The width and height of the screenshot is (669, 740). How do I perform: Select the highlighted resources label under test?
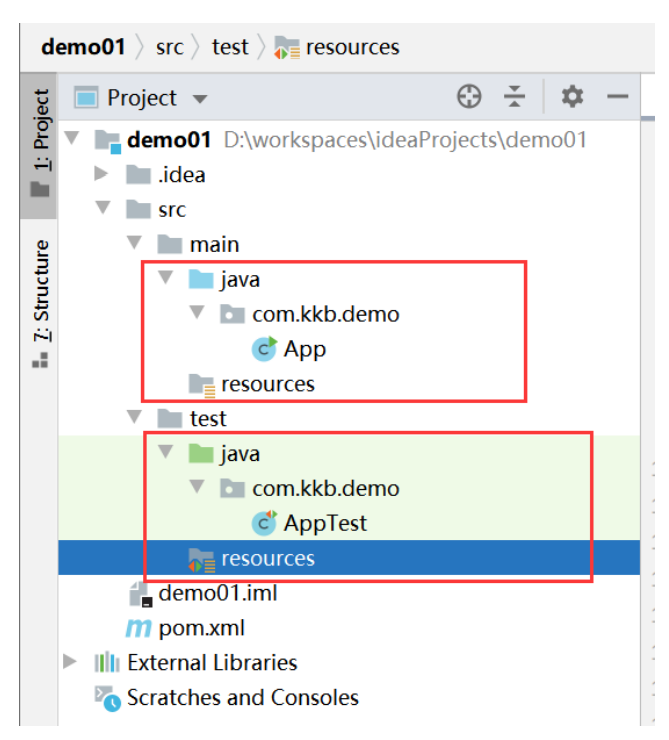pos(268,558)
